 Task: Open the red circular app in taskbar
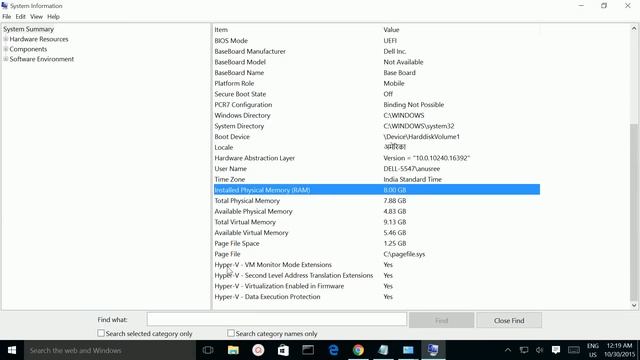[x=258, y=350]
